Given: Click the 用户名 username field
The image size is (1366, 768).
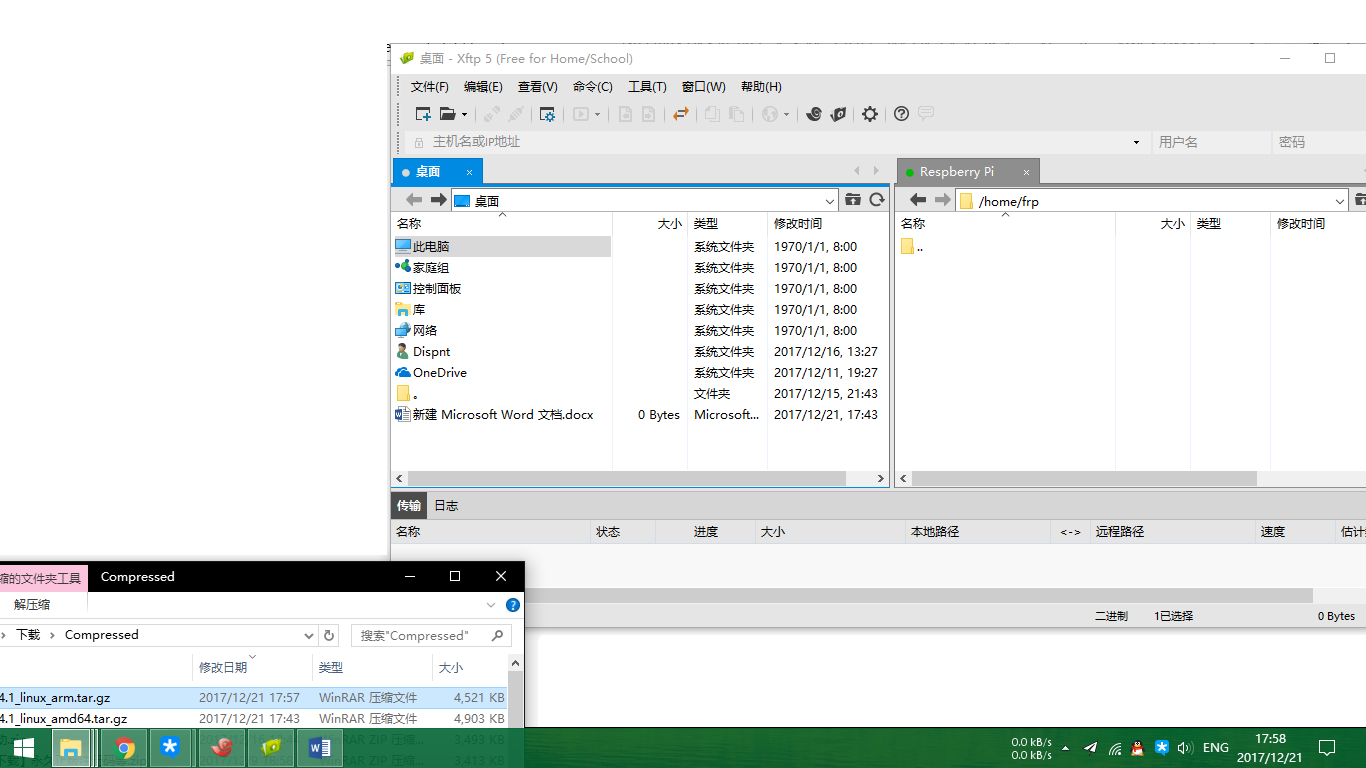Looking at the screenshot, I should point(1211,142).
